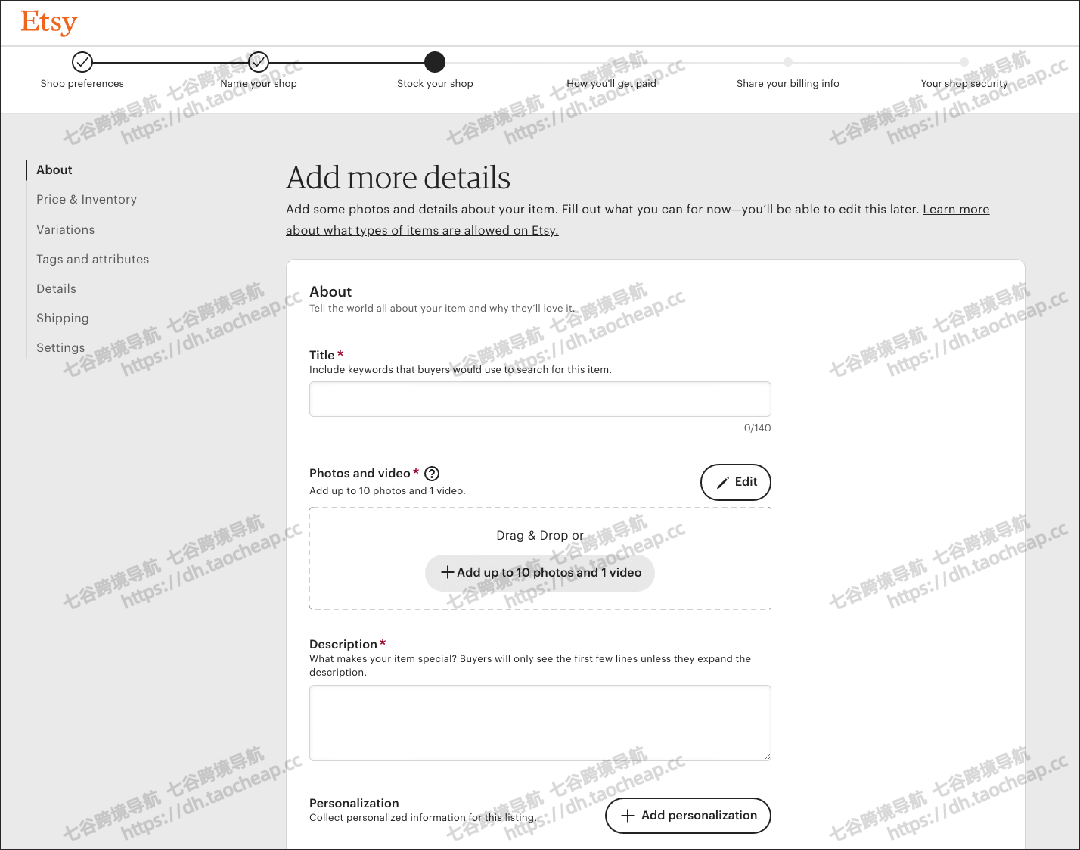The width and height of the screenshot is (1080, 850).
Task: Click the How you'll get paid step dot
Action: [x=612, y=62]
